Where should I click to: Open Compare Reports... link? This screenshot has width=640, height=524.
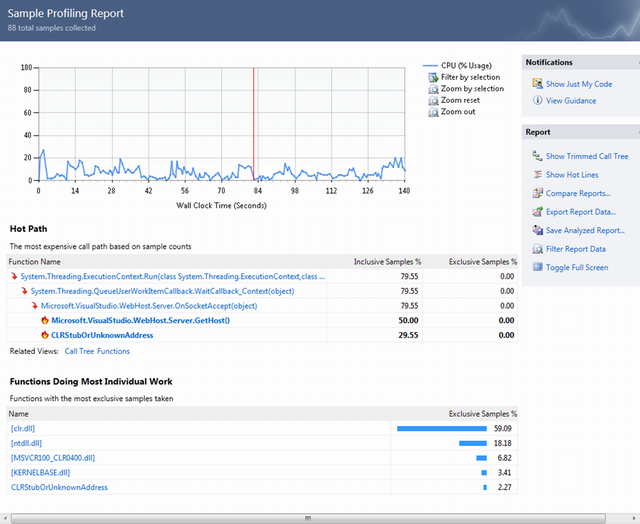[x=578, y=193]
